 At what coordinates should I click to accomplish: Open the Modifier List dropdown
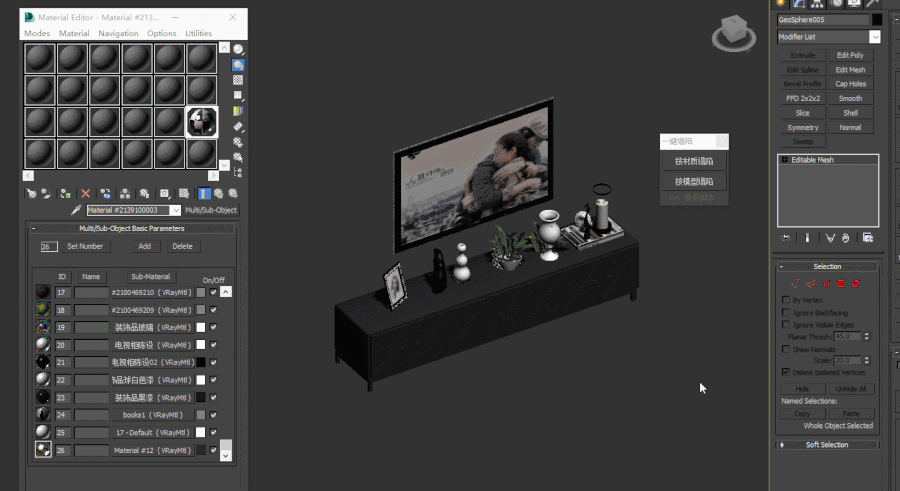coord(874,37)
